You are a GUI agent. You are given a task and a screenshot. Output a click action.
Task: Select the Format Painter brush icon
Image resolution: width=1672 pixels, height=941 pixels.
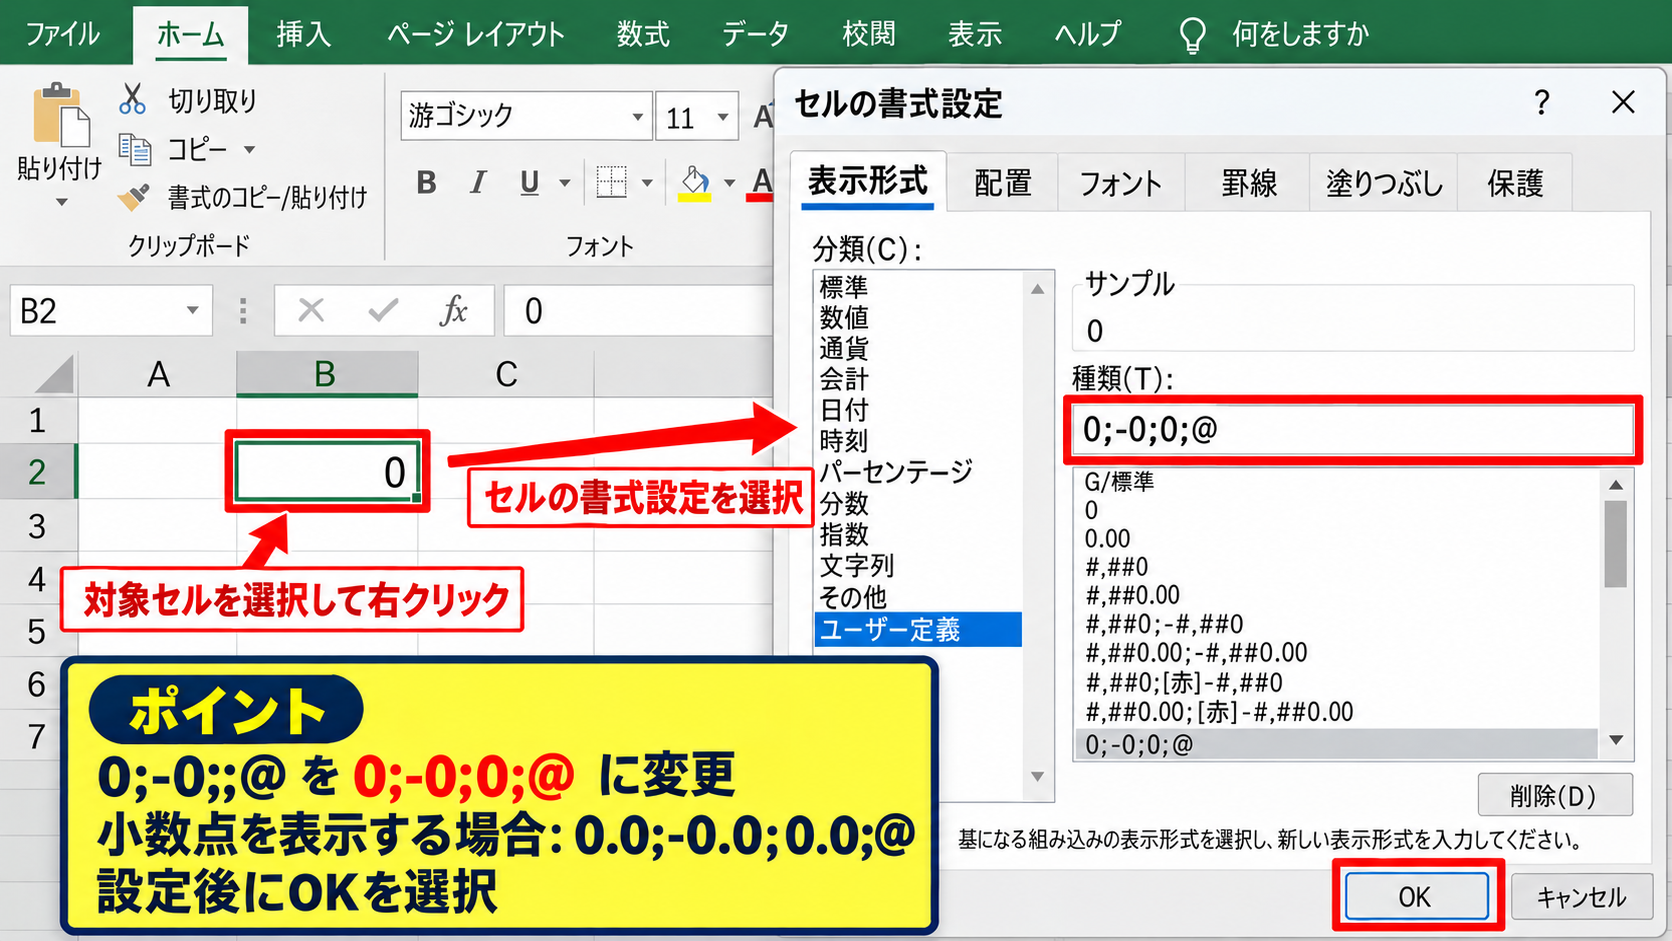coord(134,196)
